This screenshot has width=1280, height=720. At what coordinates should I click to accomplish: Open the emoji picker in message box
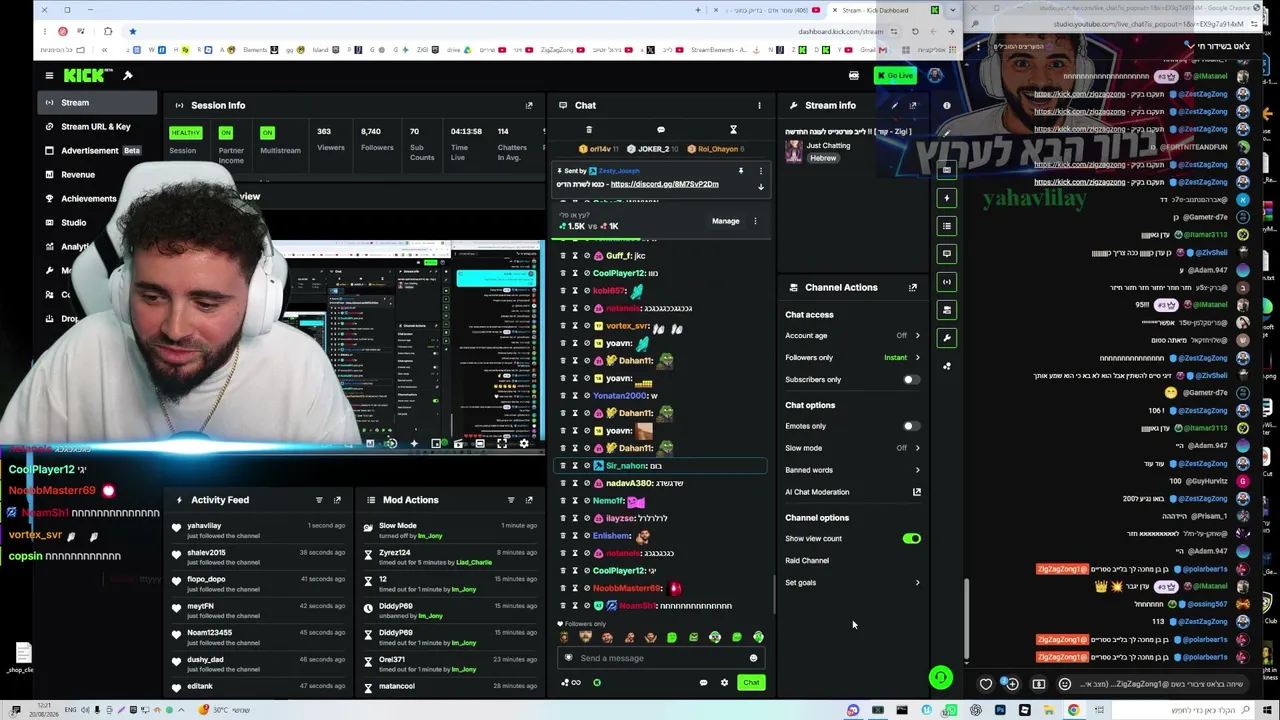click(753, 658)
